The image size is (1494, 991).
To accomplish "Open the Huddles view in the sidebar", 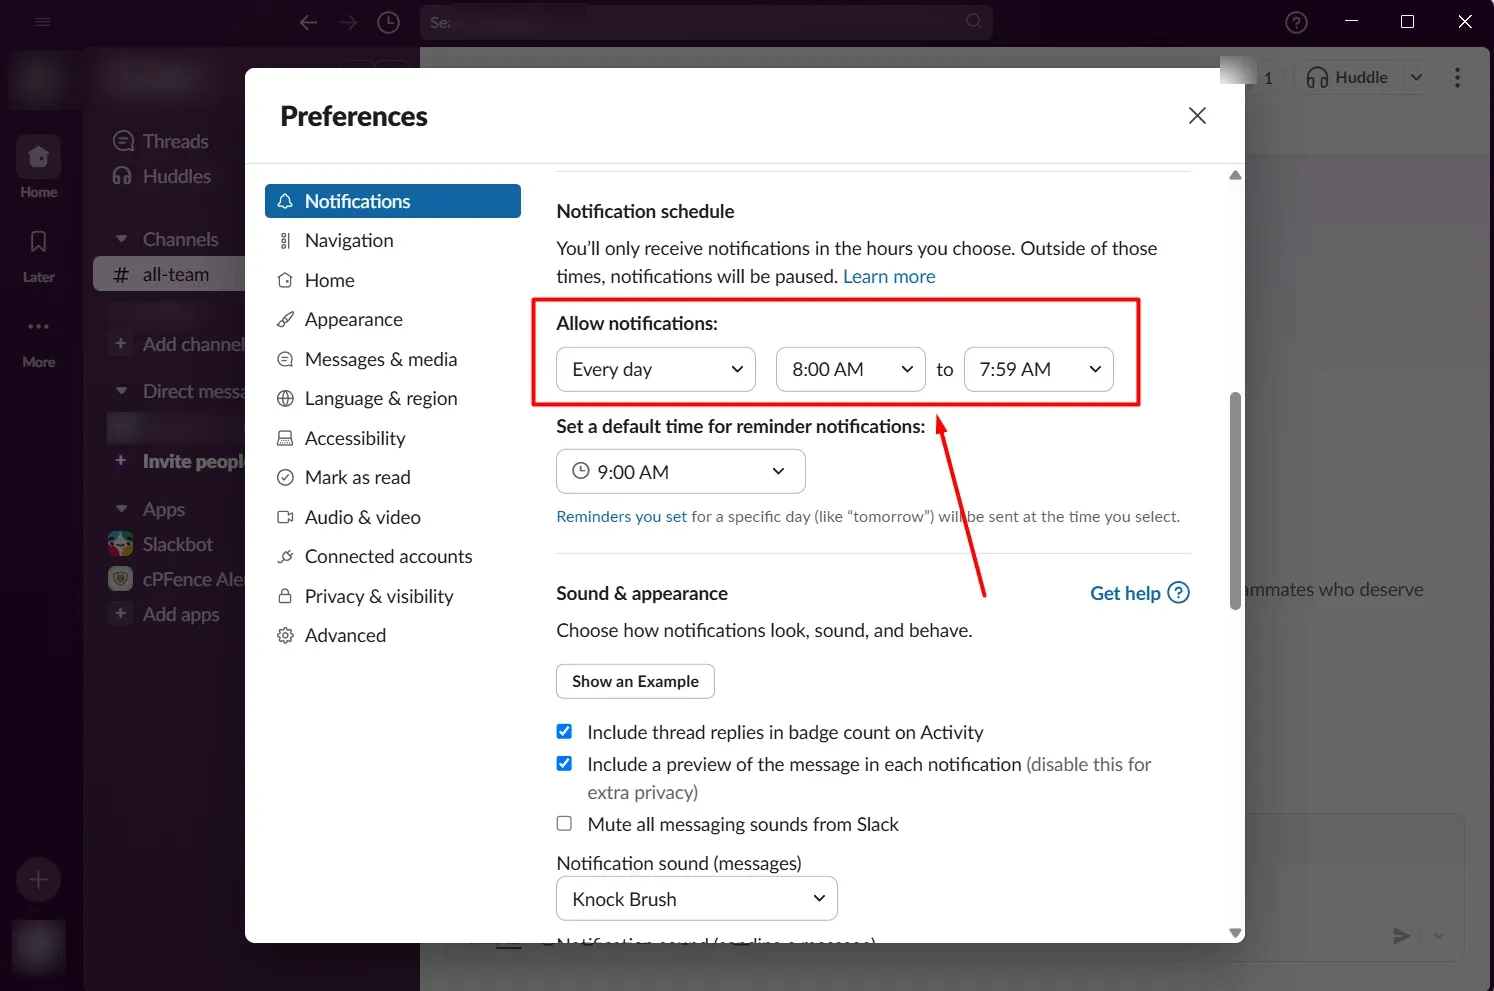I will [162, 176].
